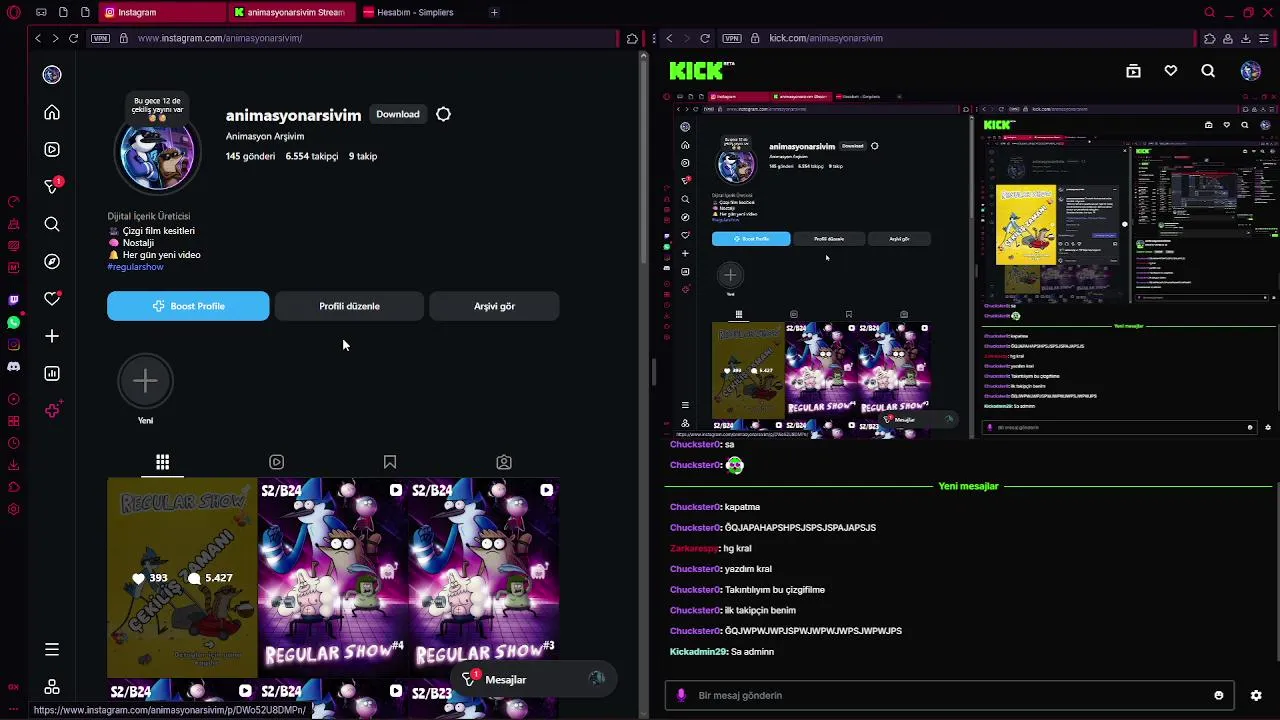This screenshot has width=1280, height=720.
Task: Open Twitch in the Opera GX sidebar
Action: [x=14, y=300]
